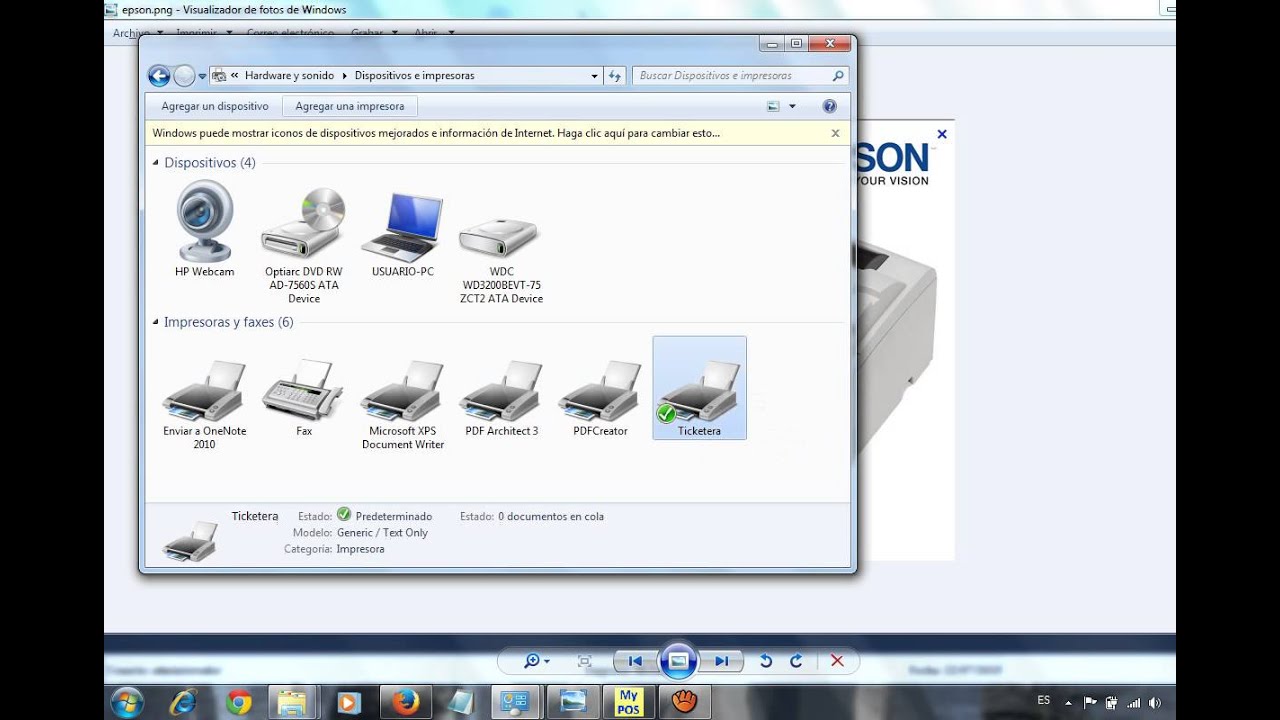This screenshot has height=720, width=1280.
Task: Launch Google Chrome from the taskbar
Action: [238, 702]
